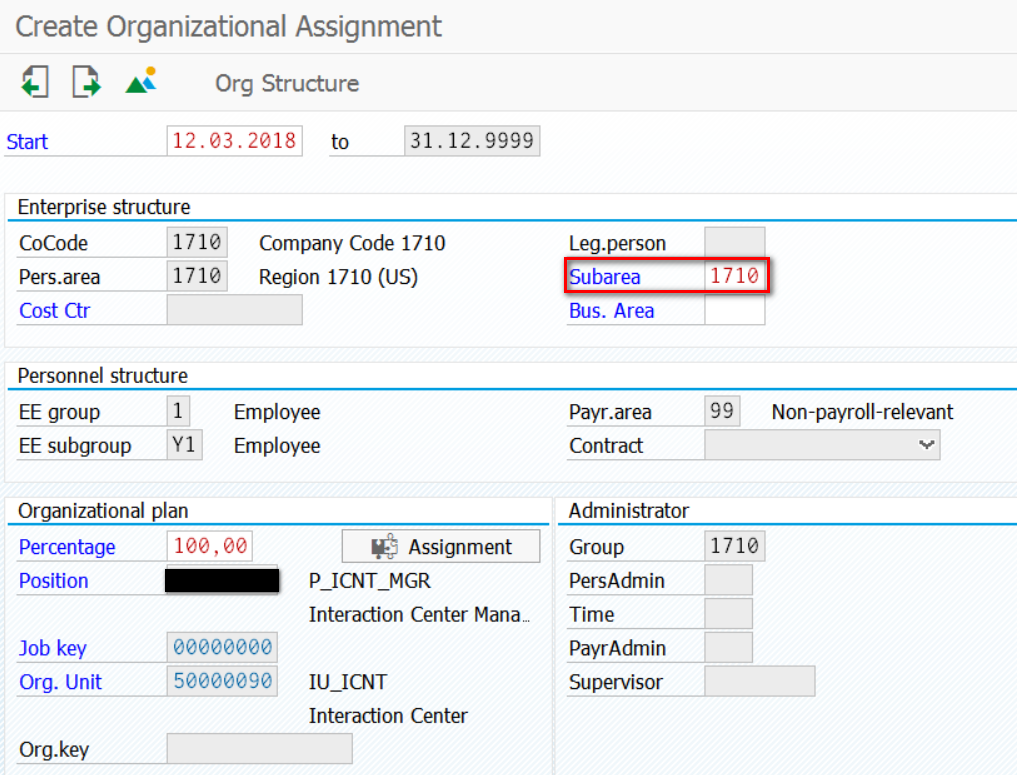The height and width of the screenshot is (775, 1017).
Task: Click the Job key field
Action: (222, 647)
